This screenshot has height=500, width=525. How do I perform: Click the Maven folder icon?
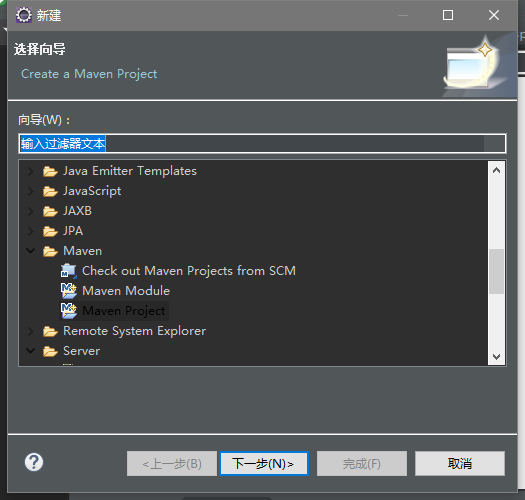(x=50, y=251)
